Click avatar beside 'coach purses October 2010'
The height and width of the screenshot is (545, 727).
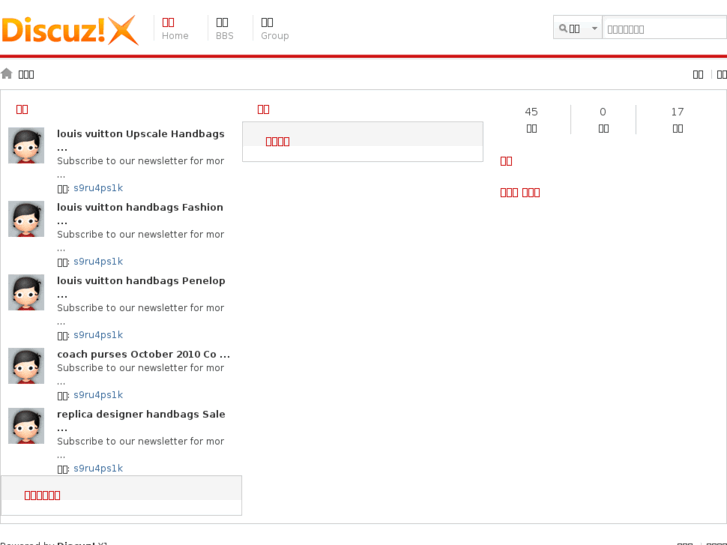click(26, 366)
